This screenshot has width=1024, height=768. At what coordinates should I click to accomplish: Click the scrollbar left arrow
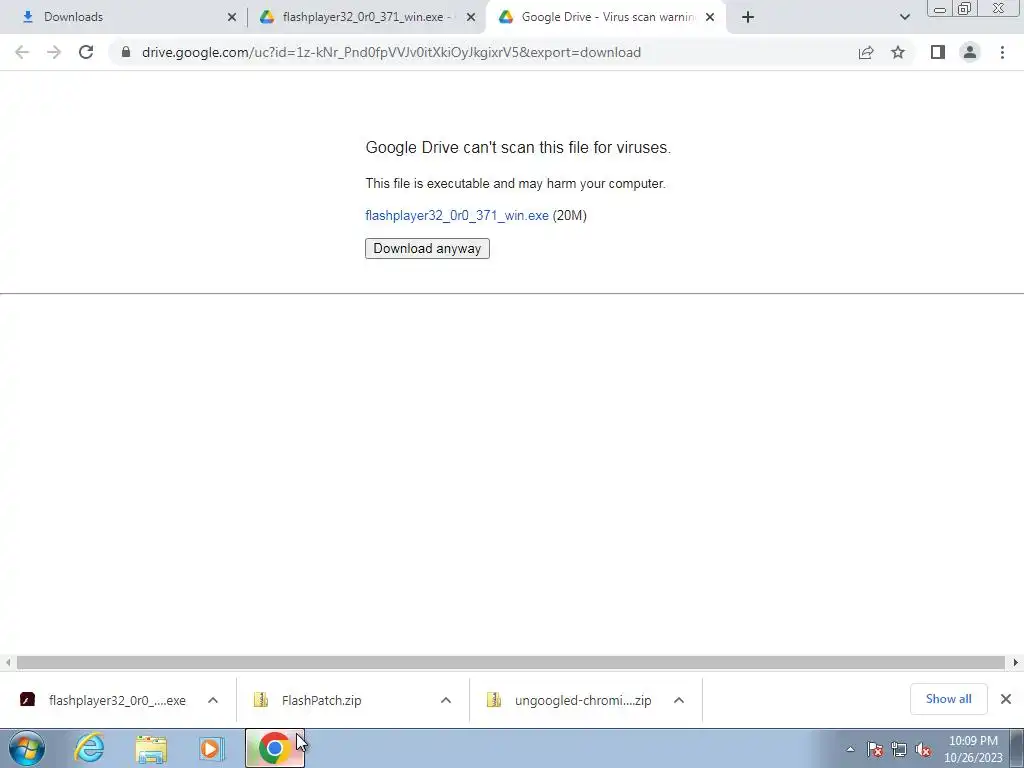8,662
